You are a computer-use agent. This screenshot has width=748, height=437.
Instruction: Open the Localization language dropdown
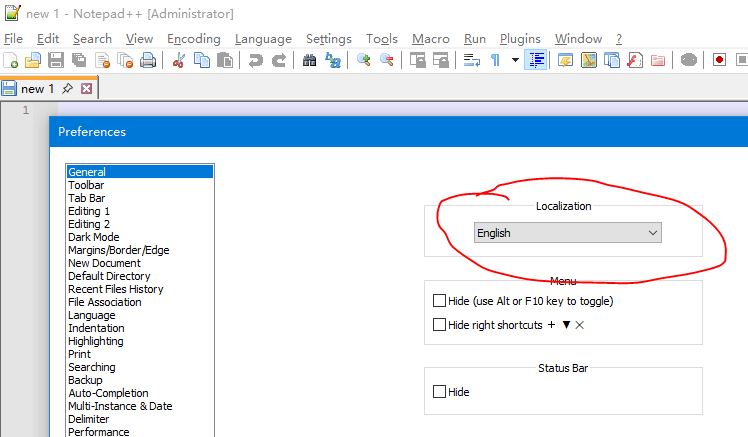tap(568, 233)
